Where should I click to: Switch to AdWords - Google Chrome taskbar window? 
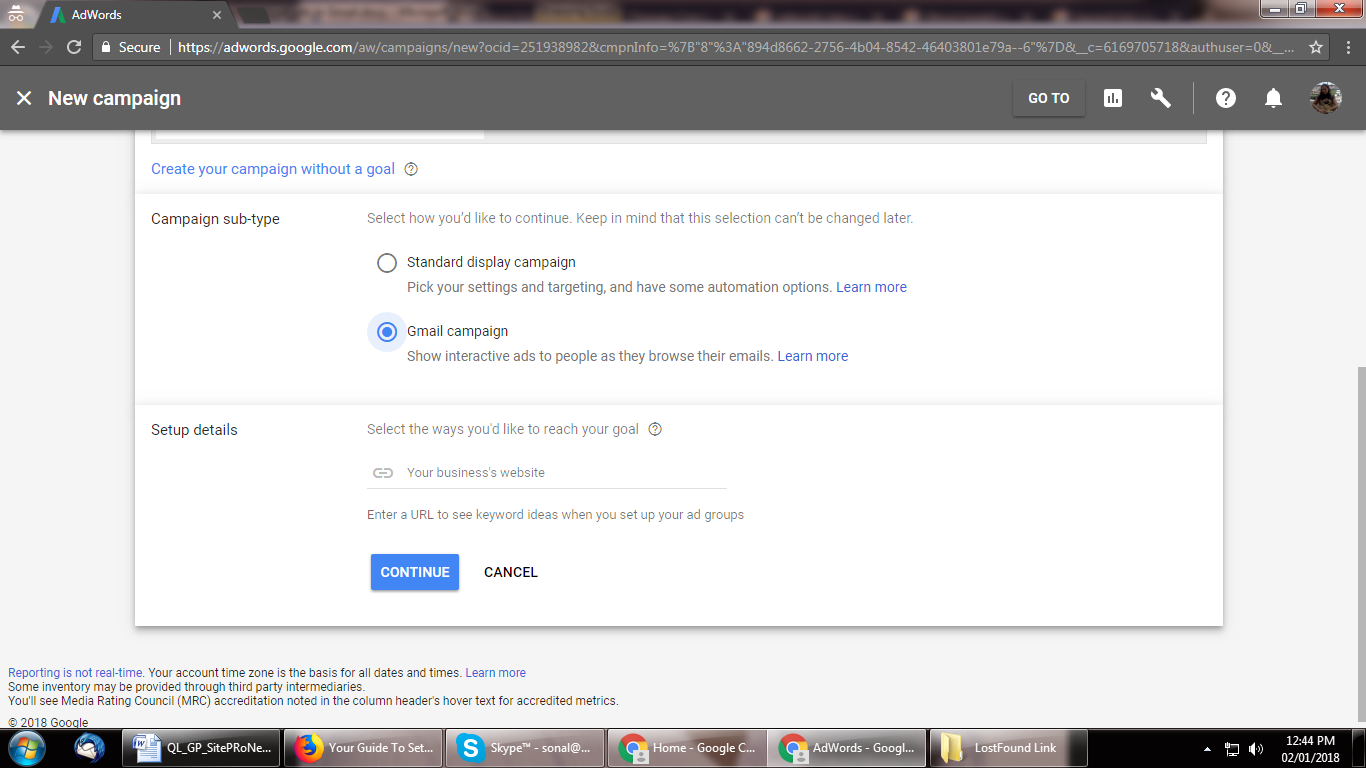pyautogui.click(x=848, y=747)
